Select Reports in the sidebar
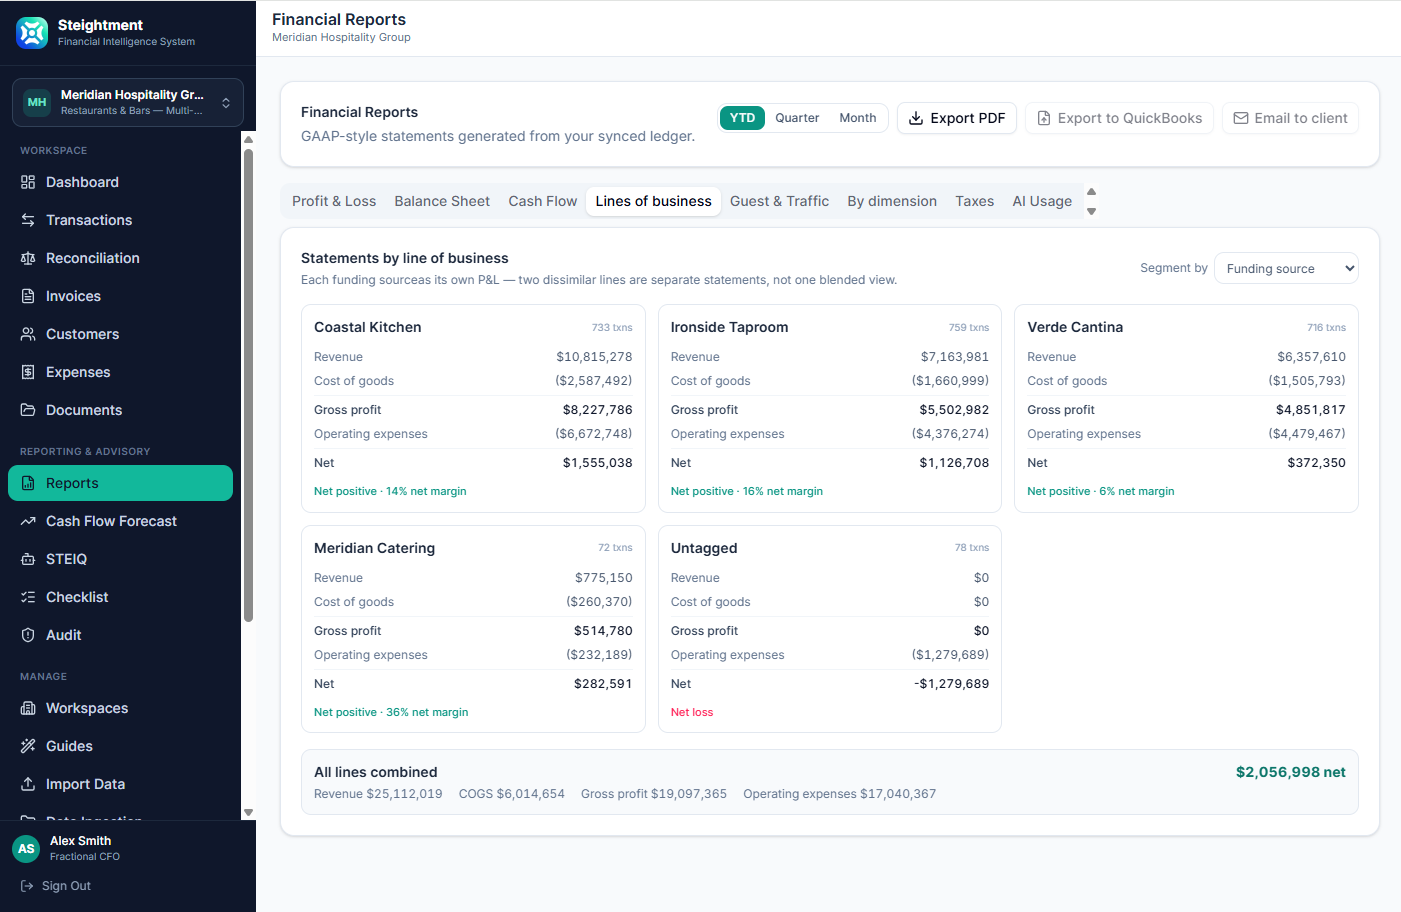The image size is (1401, 912). click(120, 483)
